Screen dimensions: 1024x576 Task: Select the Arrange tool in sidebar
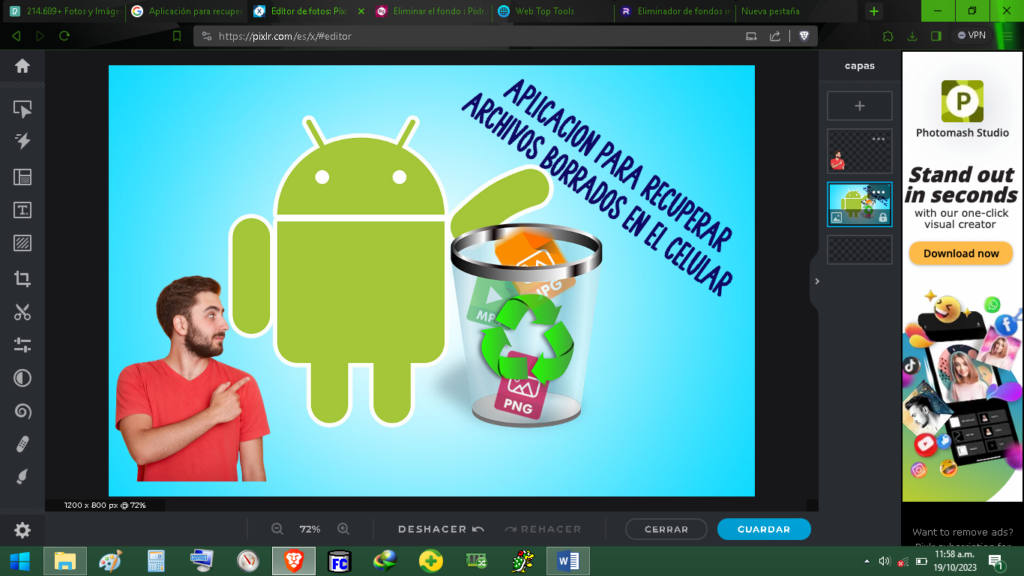click(x=22, y=109)
